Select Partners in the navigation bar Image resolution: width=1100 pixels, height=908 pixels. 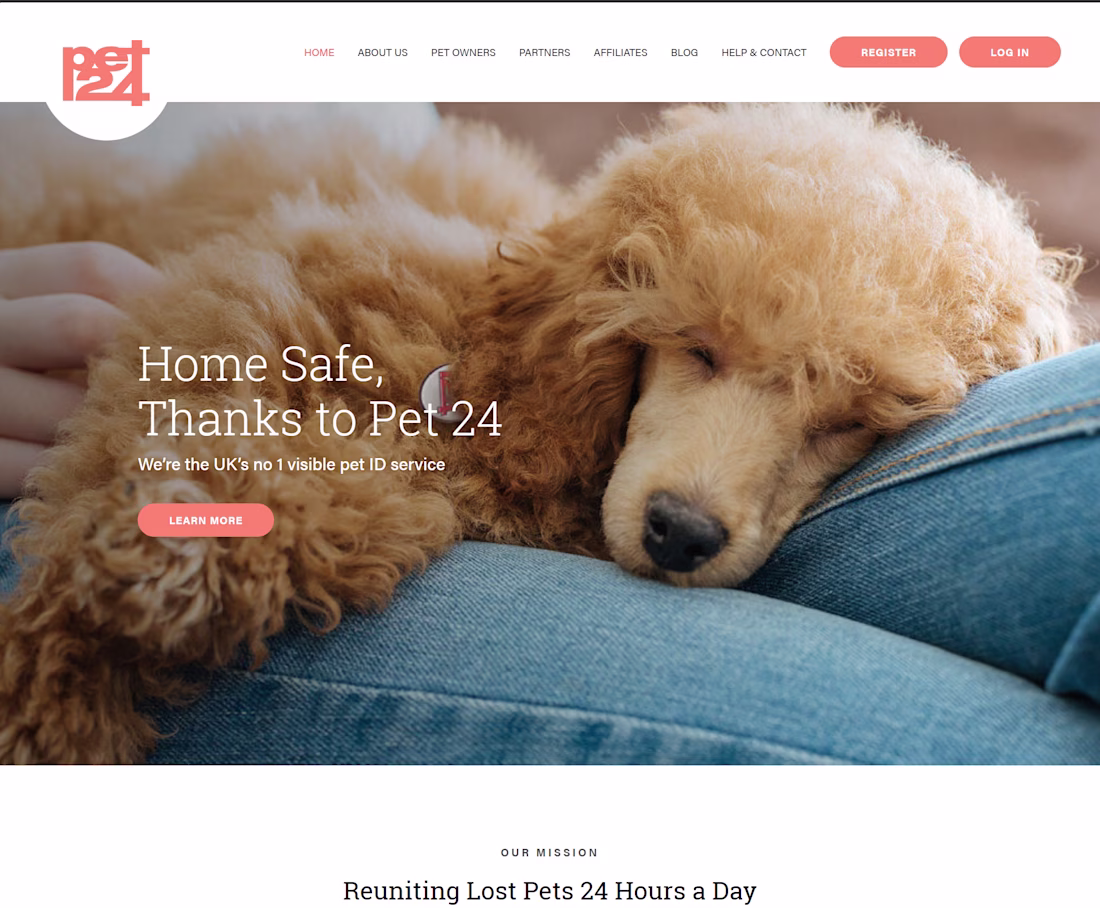(x=544, y=53)
